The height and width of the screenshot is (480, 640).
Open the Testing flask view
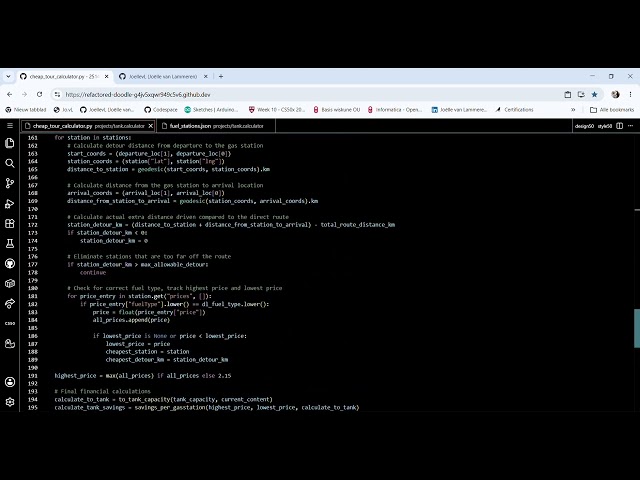(10, 243)
